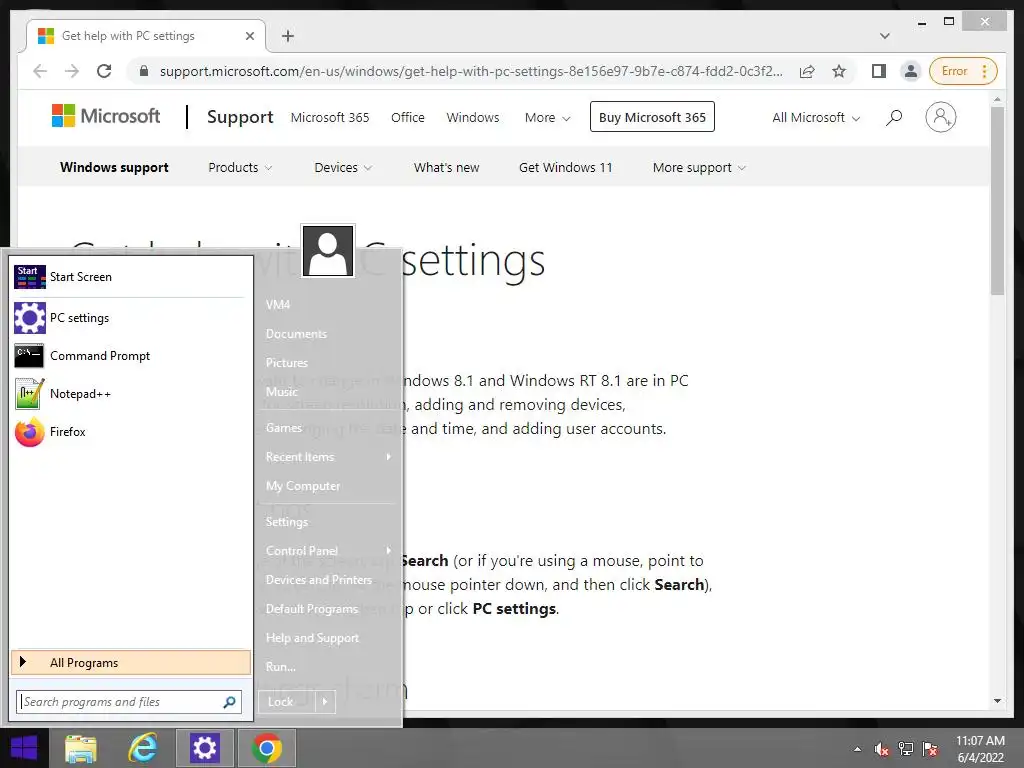The width and height of the screenshot is (1024, 768).
Task: Switch to PC settings taskbar icon
Action: pyautogui.click(x=204, y=748)
